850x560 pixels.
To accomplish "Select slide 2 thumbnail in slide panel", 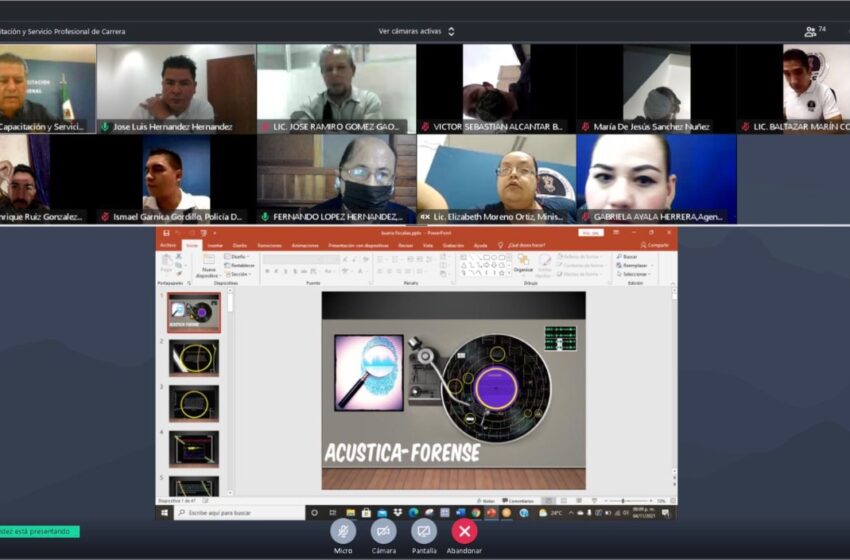I will click(x=193, y=357).
